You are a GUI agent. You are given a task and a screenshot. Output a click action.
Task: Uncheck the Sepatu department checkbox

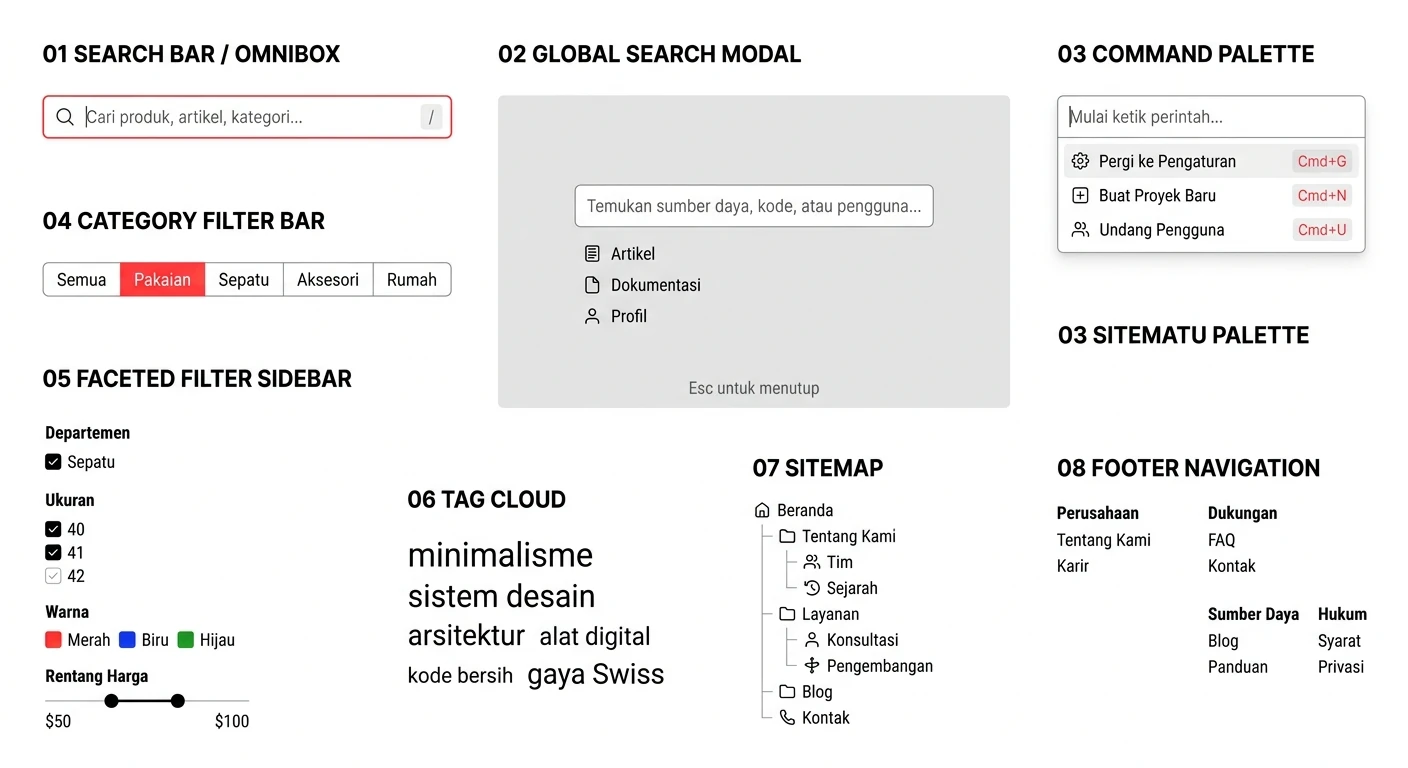pyautogui.click(x=53, y=462)
